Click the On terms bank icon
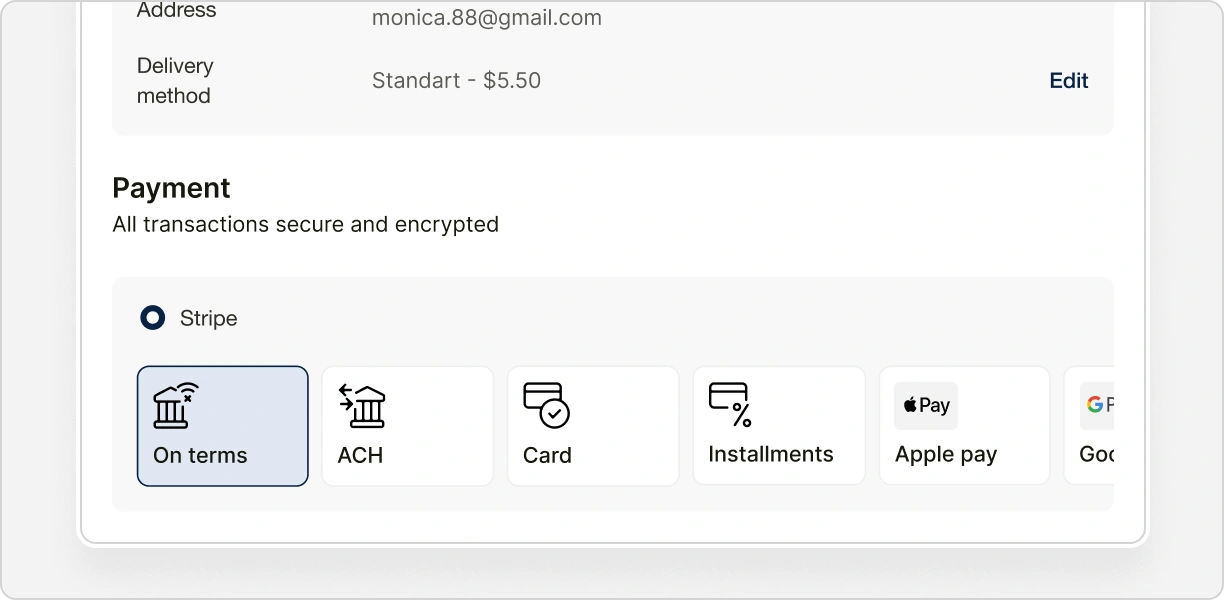Viewport: 1224px width, 600px height. (175, 405)
